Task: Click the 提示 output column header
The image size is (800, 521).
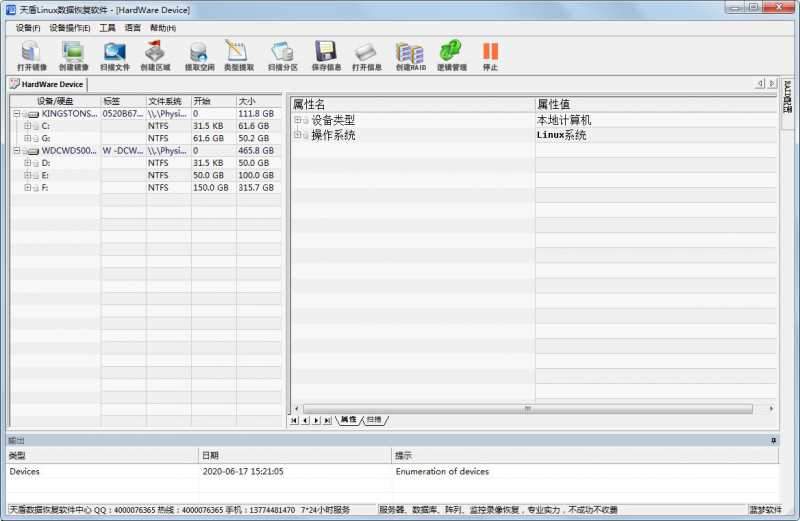Action: point(585,456)
